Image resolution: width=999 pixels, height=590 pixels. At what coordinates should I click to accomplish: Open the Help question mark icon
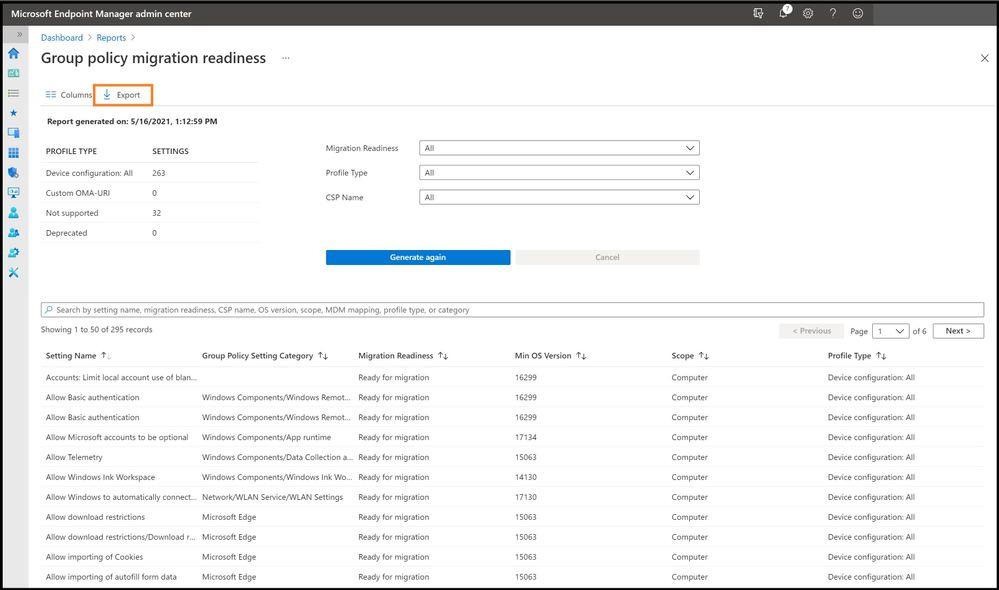point(833,13)
